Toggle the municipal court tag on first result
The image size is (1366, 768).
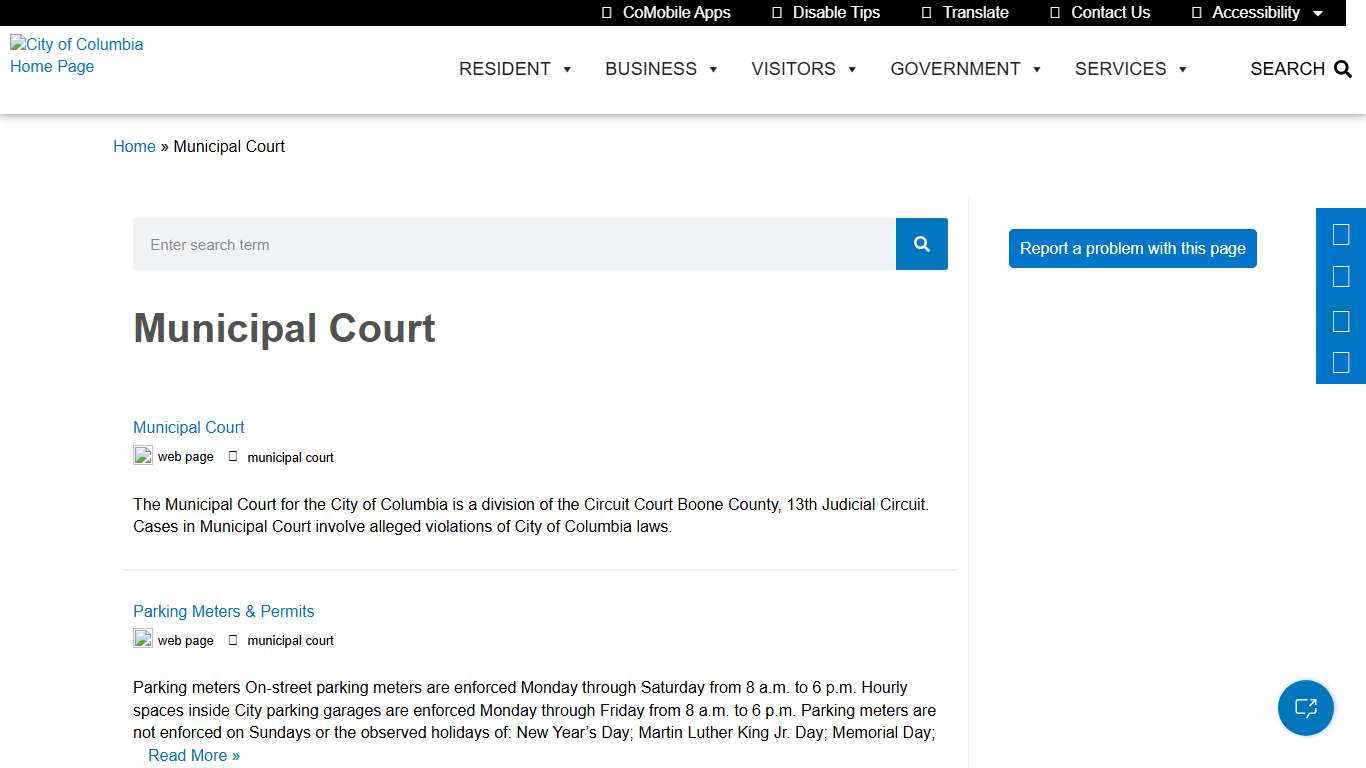283,457
